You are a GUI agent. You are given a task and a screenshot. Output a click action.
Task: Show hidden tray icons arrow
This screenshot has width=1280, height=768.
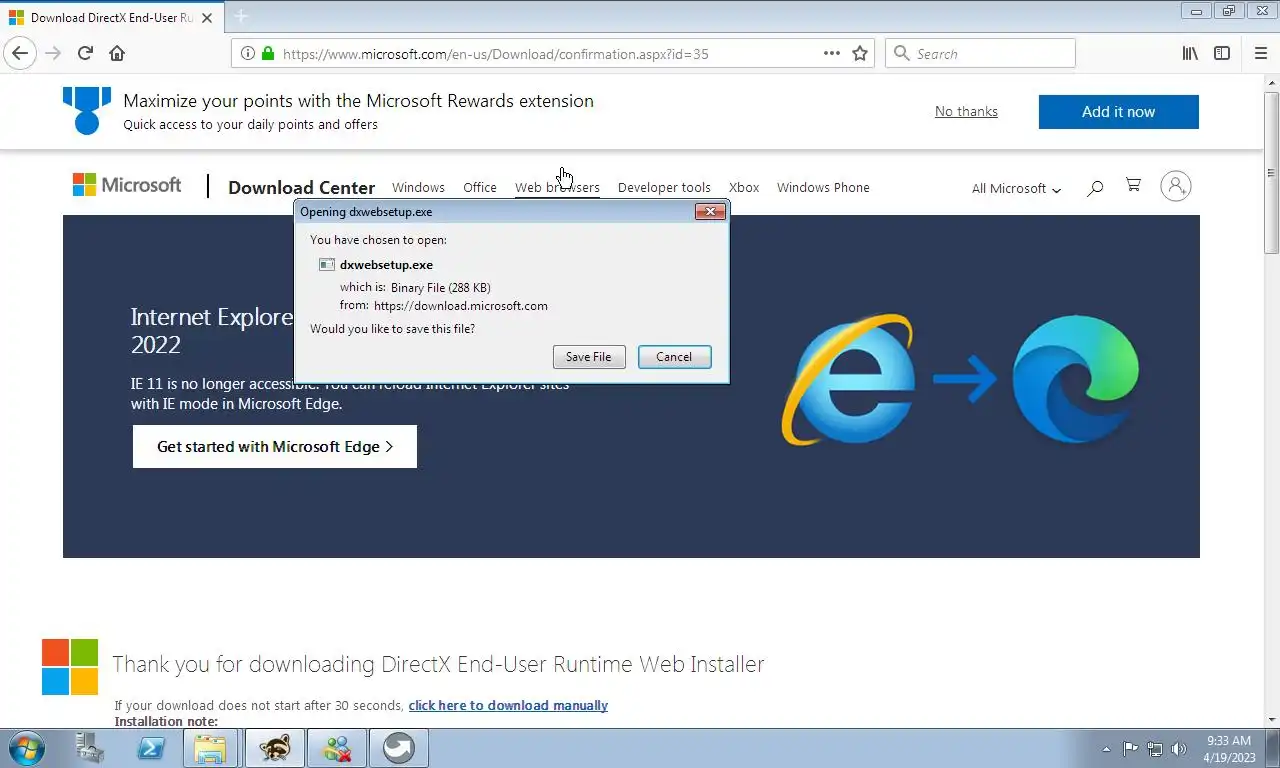(x=1106, y=749)
